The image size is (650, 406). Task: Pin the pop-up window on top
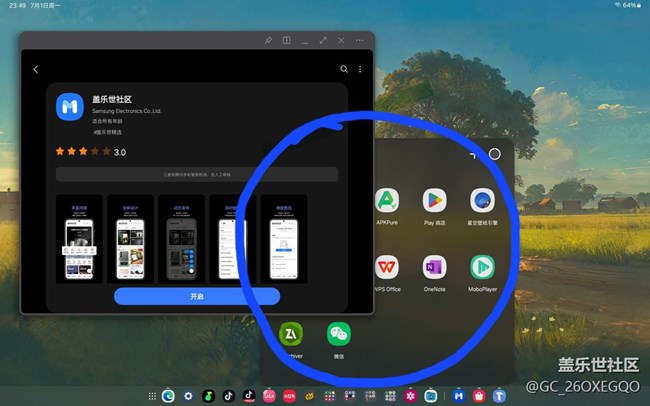click(268, 41)
